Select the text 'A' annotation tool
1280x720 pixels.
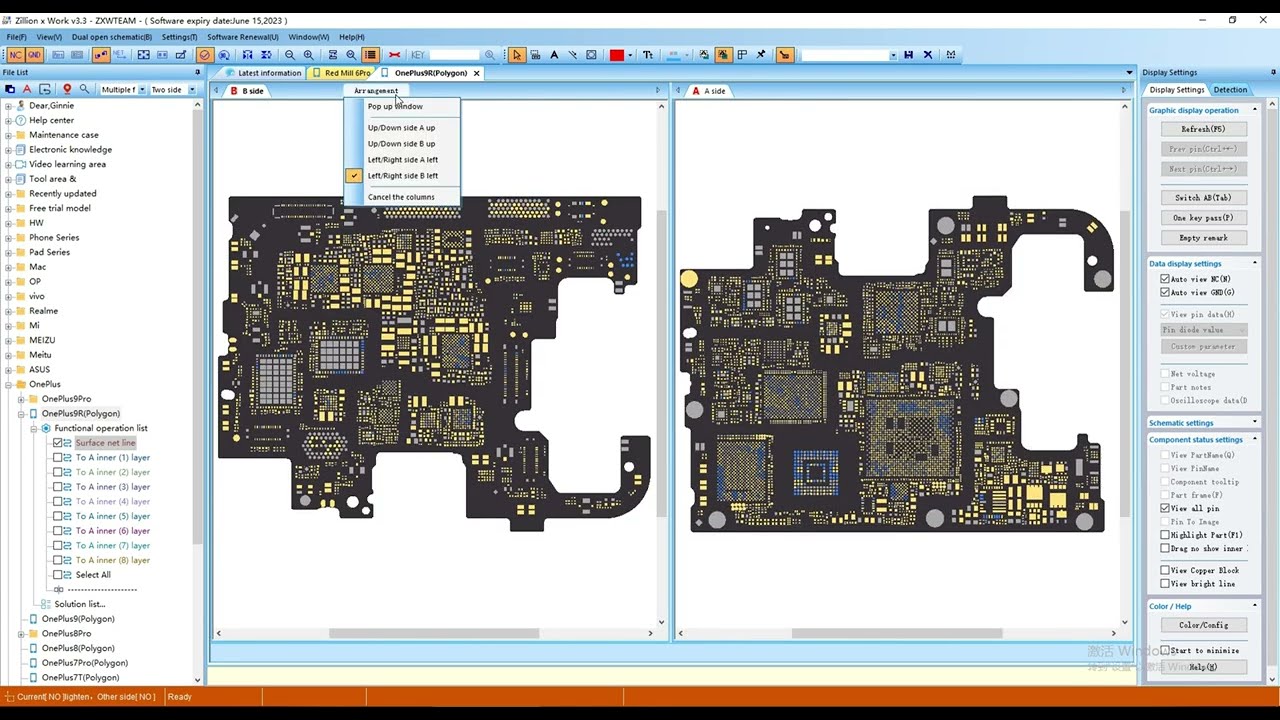(x=554, y=55)
